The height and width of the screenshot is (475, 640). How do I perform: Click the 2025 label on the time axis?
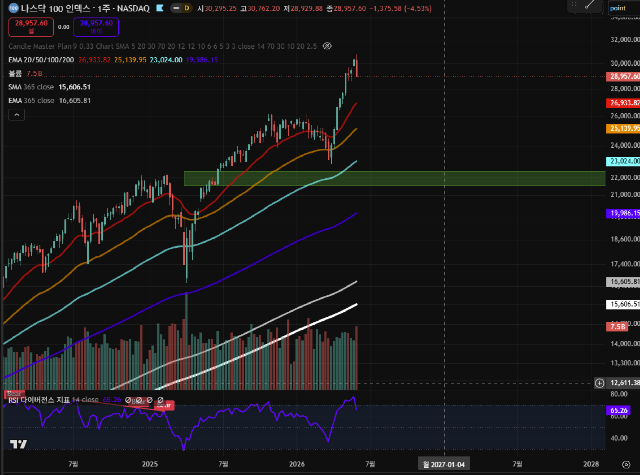(150, 464)
